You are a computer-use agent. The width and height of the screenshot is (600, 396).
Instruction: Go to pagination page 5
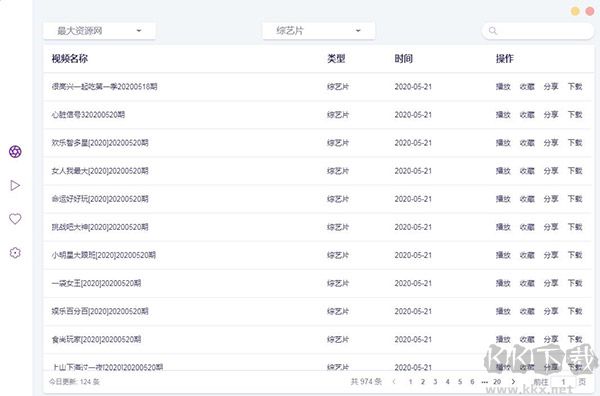(460, 382)
